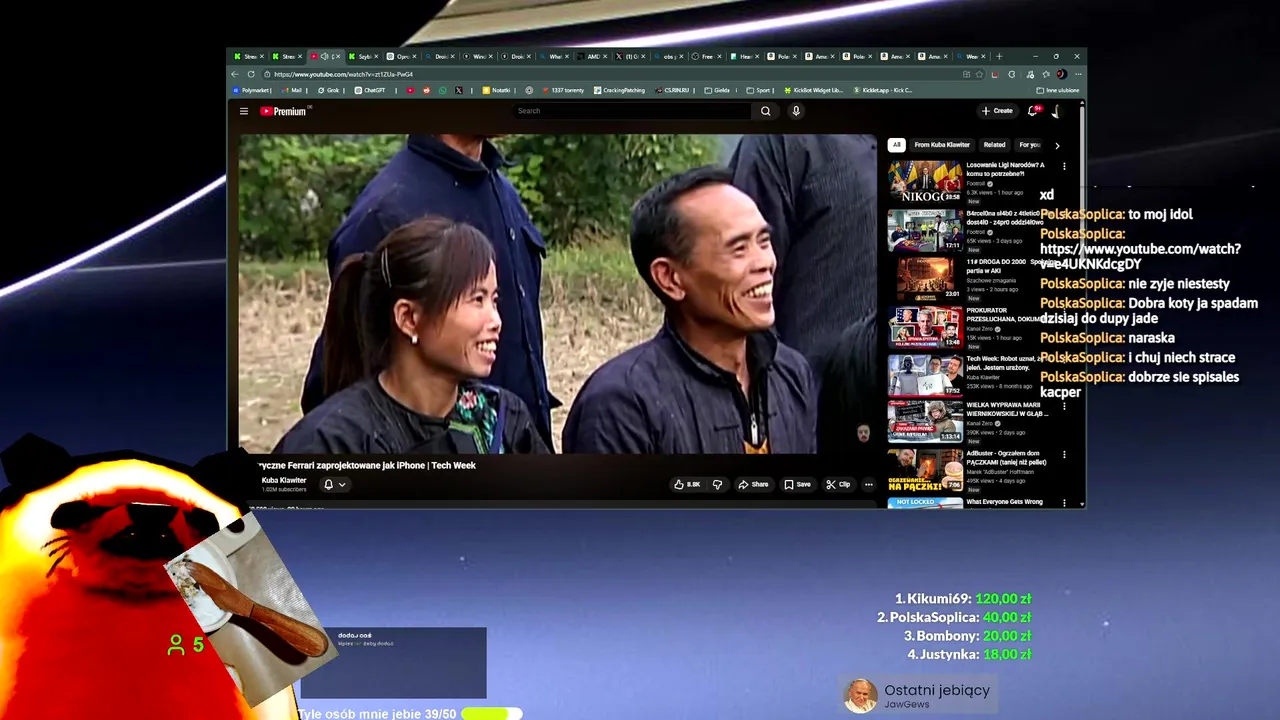Switch to the Sybil browser tab

click(363, 56)
